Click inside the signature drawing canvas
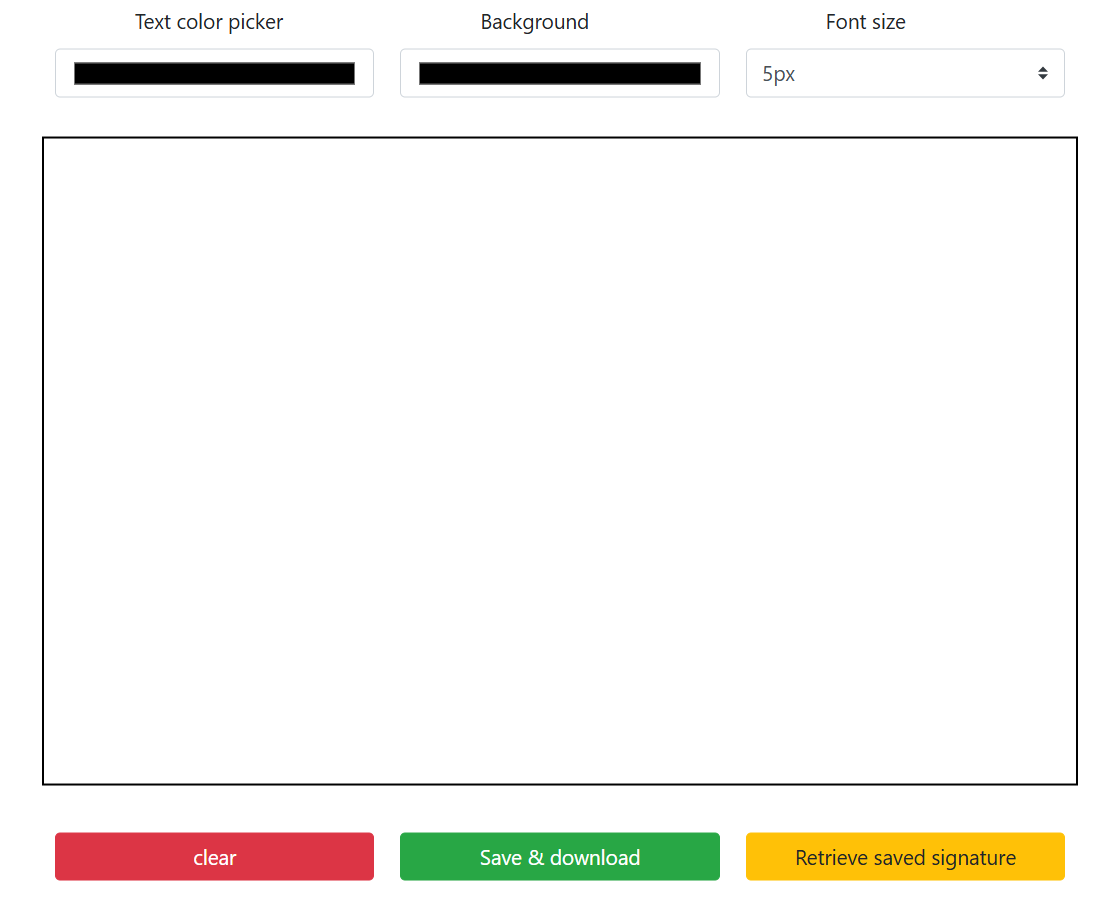This screenshot has width=1119, height=909. (x=560, y=461)
